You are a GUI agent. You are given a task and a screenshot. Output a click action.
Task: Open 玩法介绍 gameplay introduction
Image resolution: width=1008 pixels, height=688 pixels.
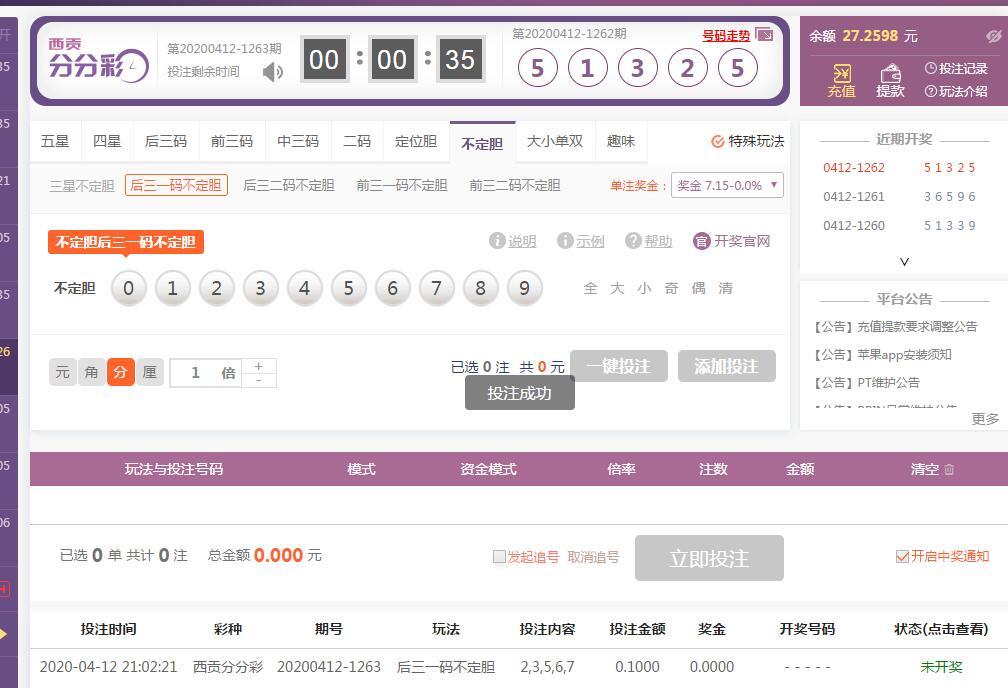[955, 91]
